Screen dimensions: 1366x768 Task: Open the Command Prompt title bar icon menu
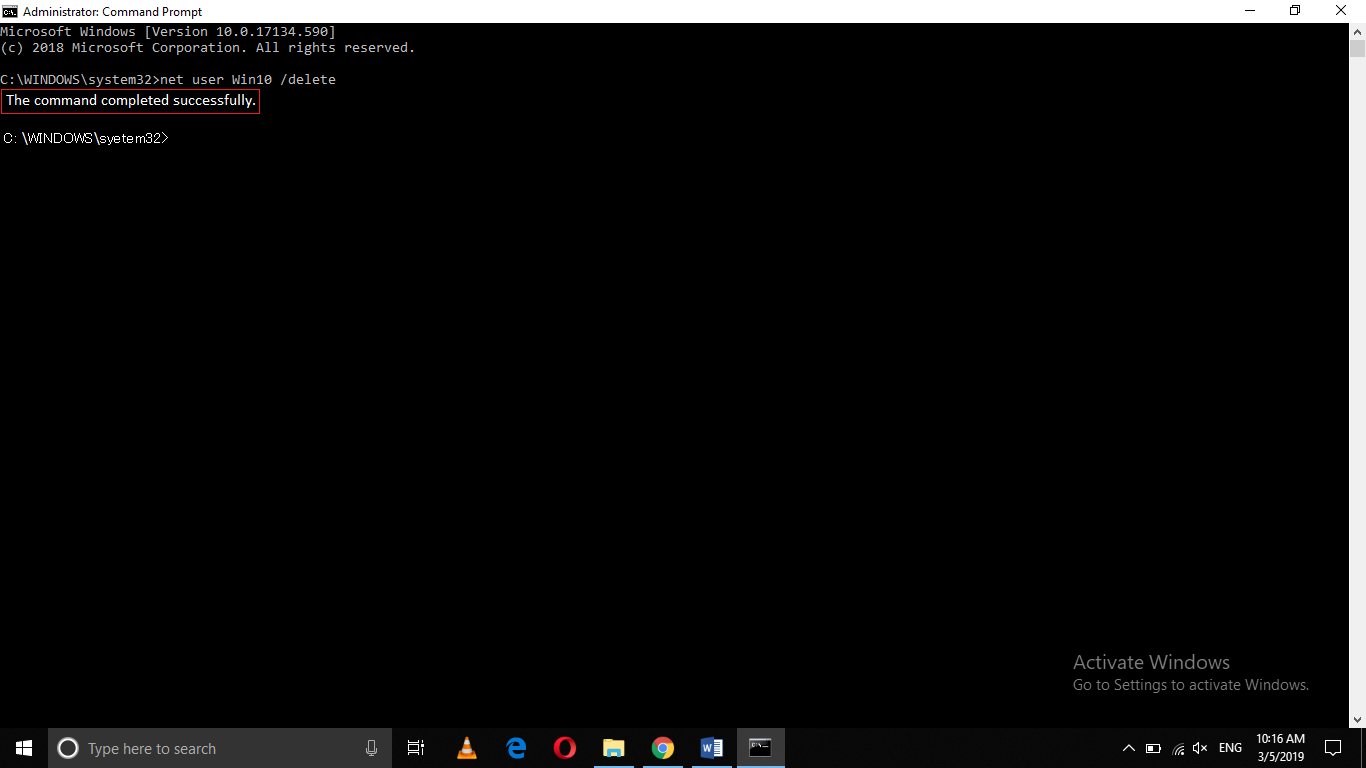(9, 11)
